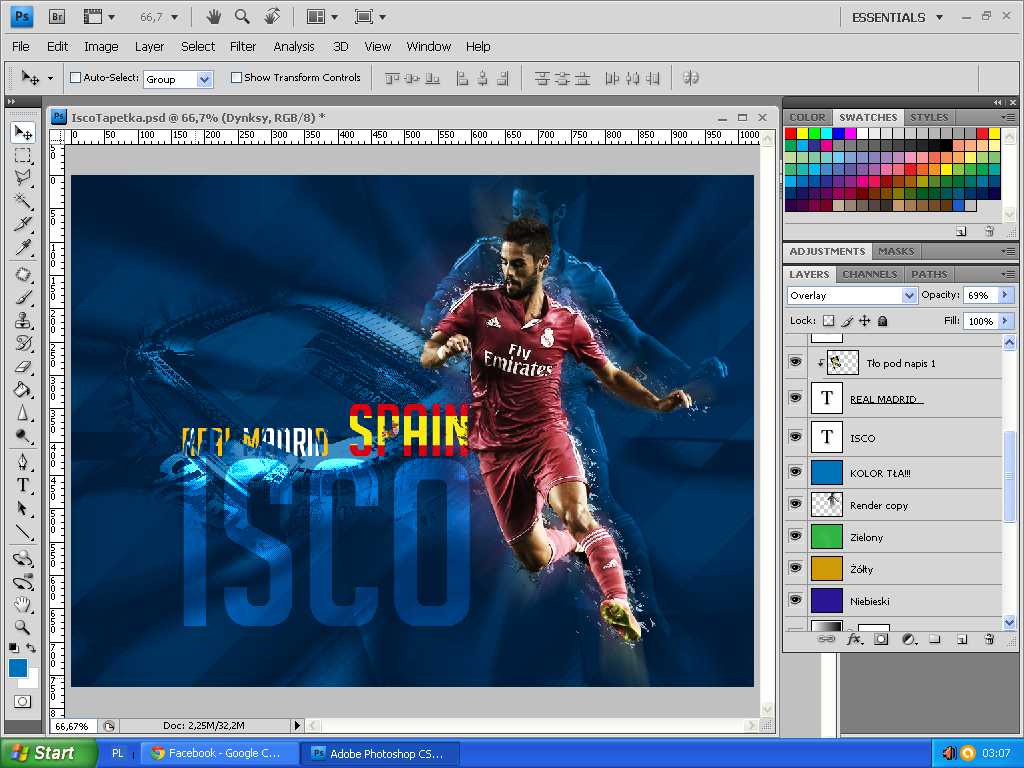Choose the Hand tool in toolbox
The height and width of the screenshot is (768, 1024).
22,605
